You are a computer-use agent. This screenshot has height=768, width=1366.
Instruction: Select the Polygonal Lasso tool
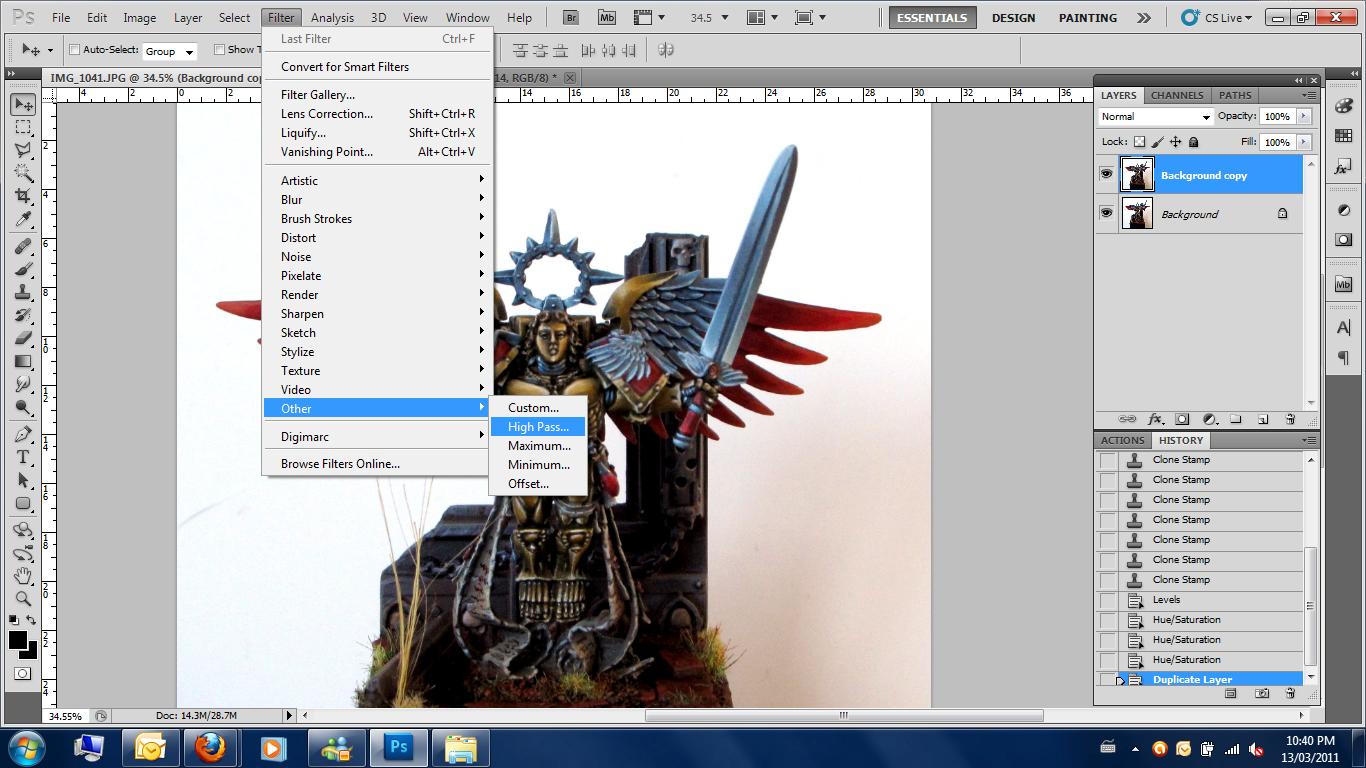click(x=23, y=150)
